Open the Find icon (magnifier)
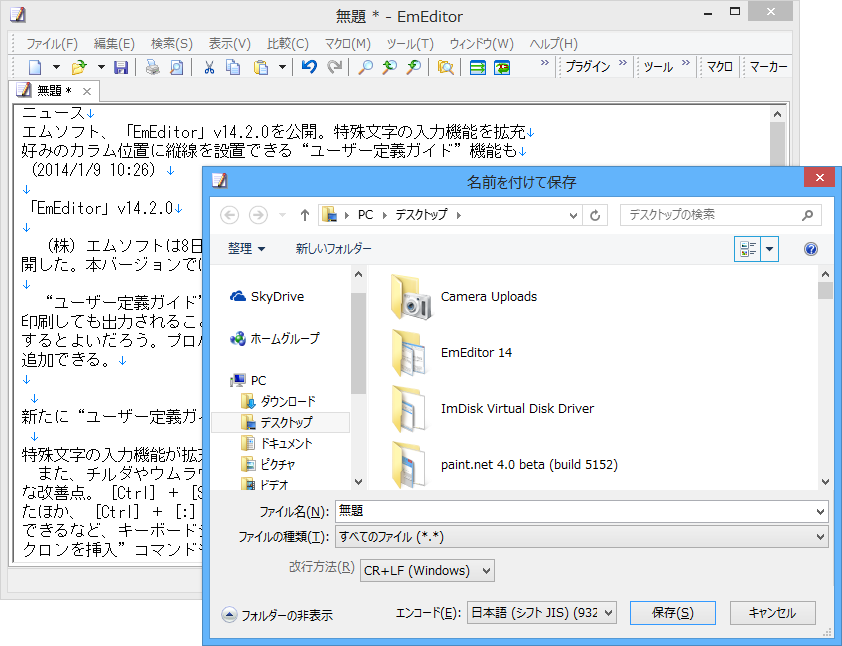Screen dimensions: 842x646 pyautogui.click(x=364, y=67)
